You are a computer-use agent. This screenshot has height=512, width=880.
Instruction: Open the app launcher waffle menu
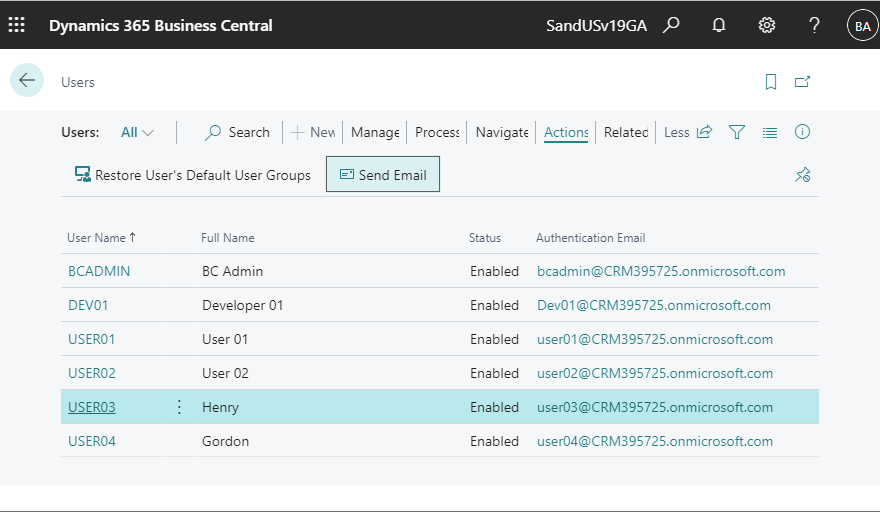(x=16, y=25)
